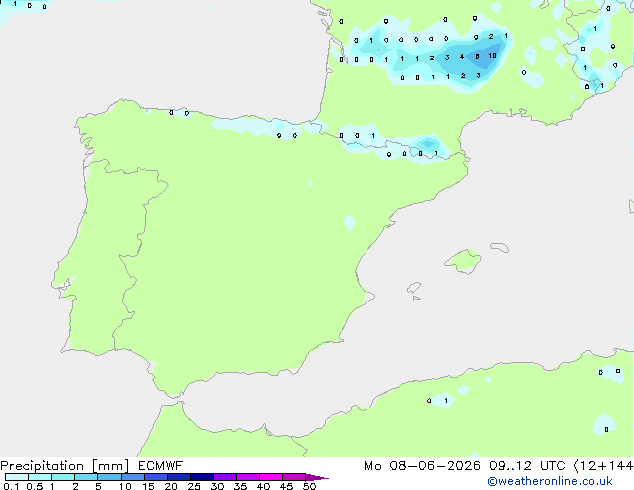Viewport: 634px width, 490px height.
Task: Click the legend's over-50 arrow tip
Action: pyautogui.click(x=317, y=477)
